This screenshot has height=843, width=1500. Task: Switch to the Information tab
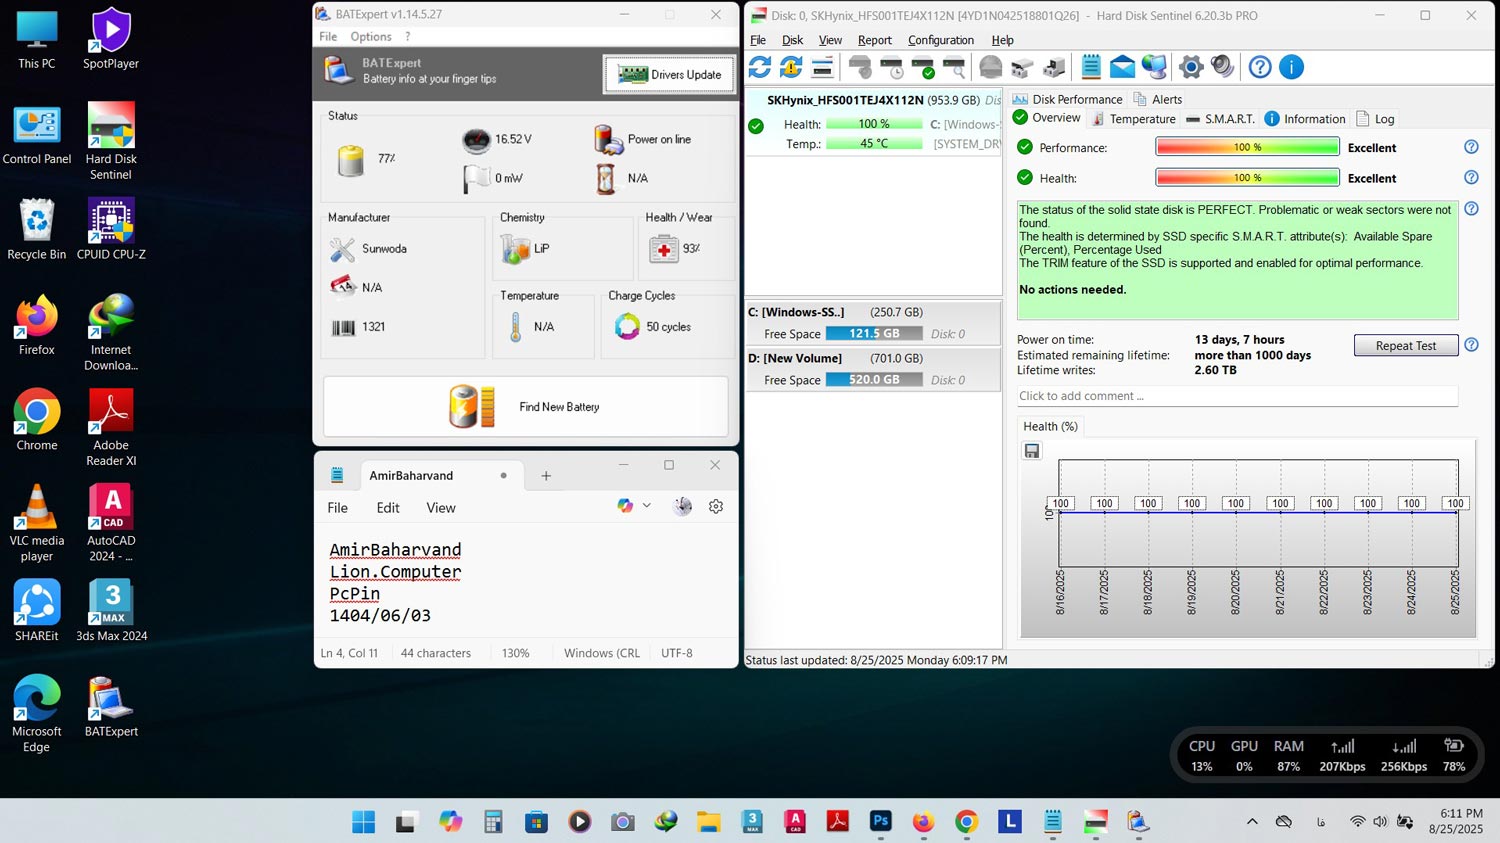1305,119
